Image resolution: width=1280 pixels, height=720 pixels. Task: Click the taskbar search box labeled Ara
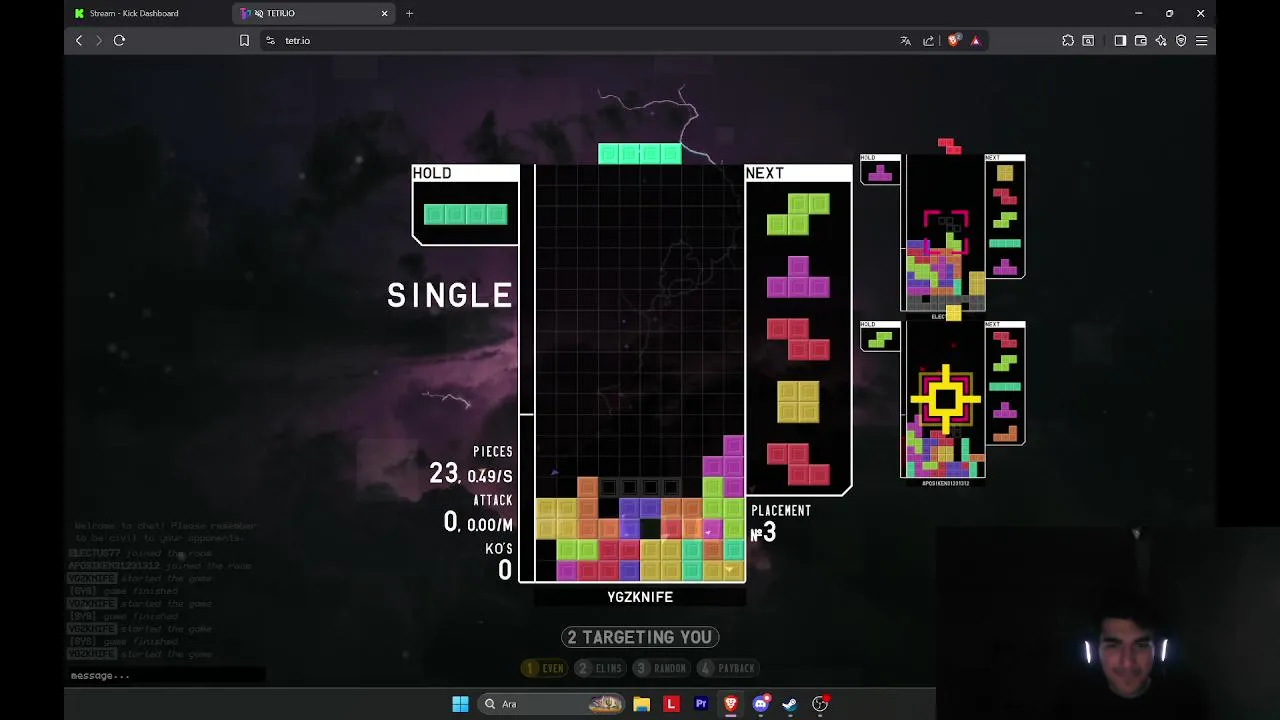[550, 704]
